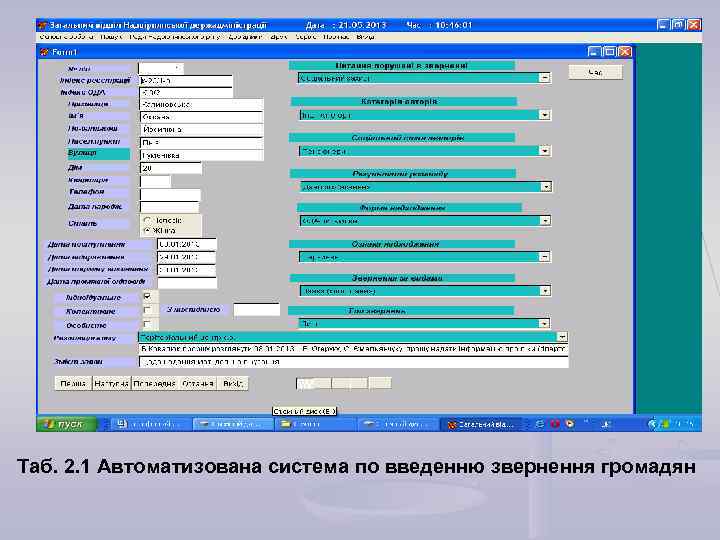Click the 'Ім'я' first name field
Image resolution: width=720 pixels, height=540 pixels.
click(202, 117)
